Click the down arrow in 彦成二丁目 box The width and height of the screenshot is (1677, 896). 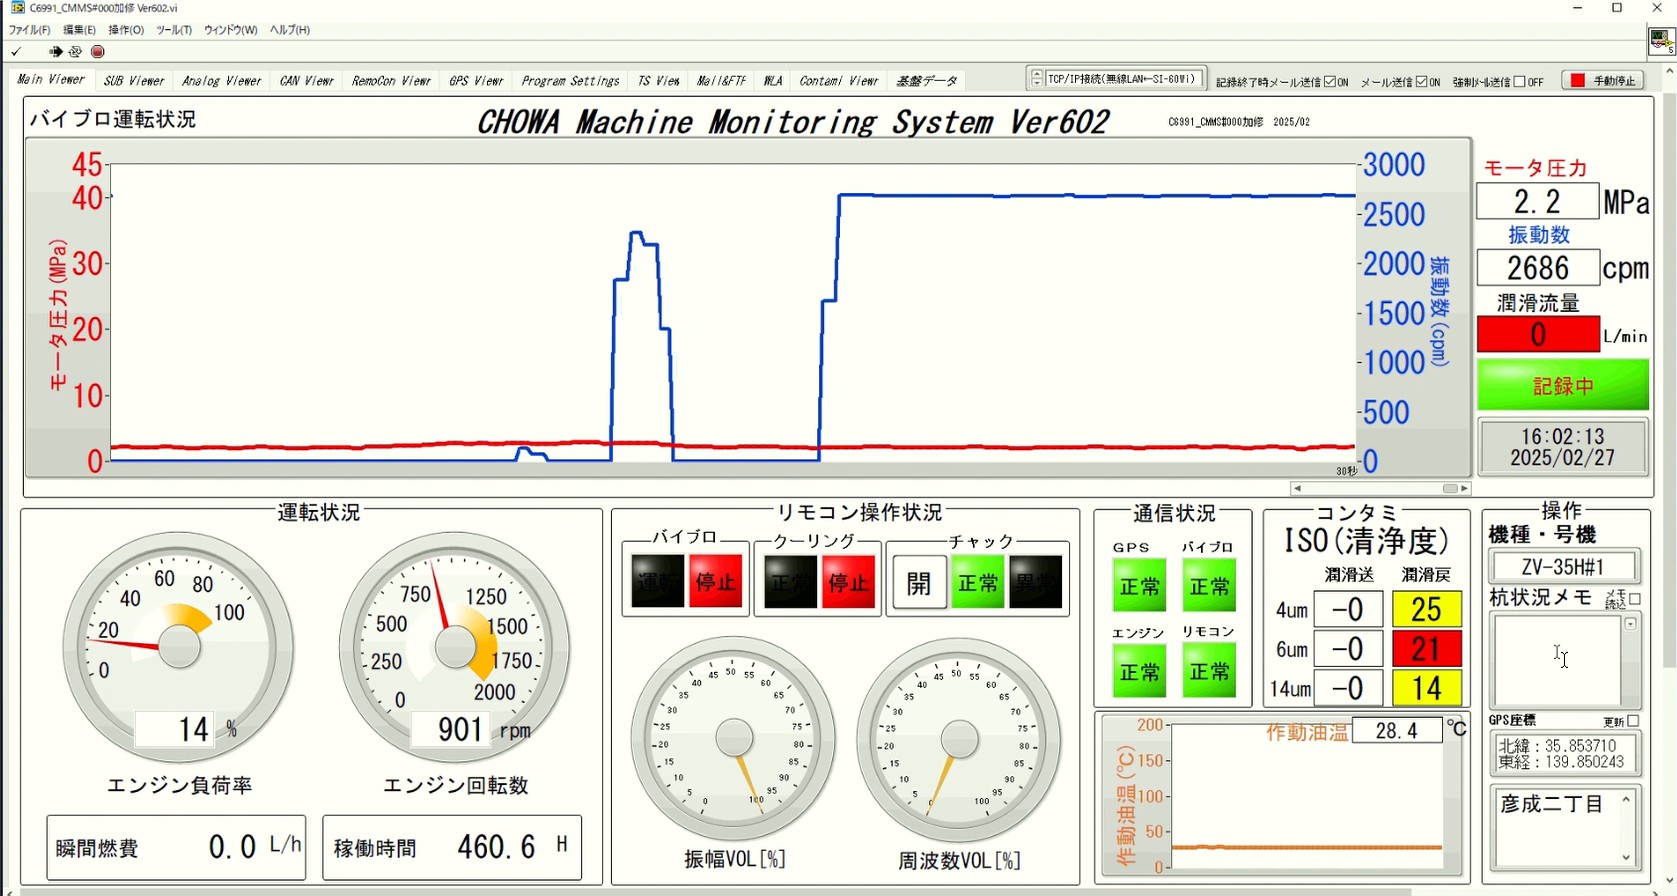point(1626,857)
